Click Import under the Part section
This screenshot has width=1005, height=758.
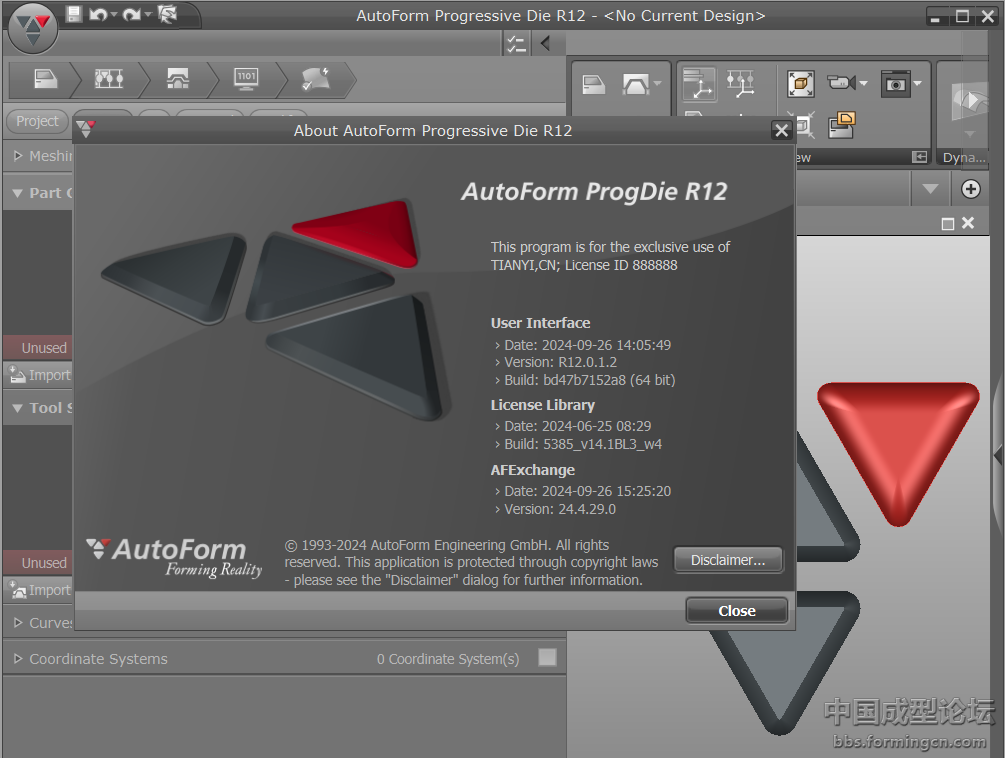(x=40, y=375)
